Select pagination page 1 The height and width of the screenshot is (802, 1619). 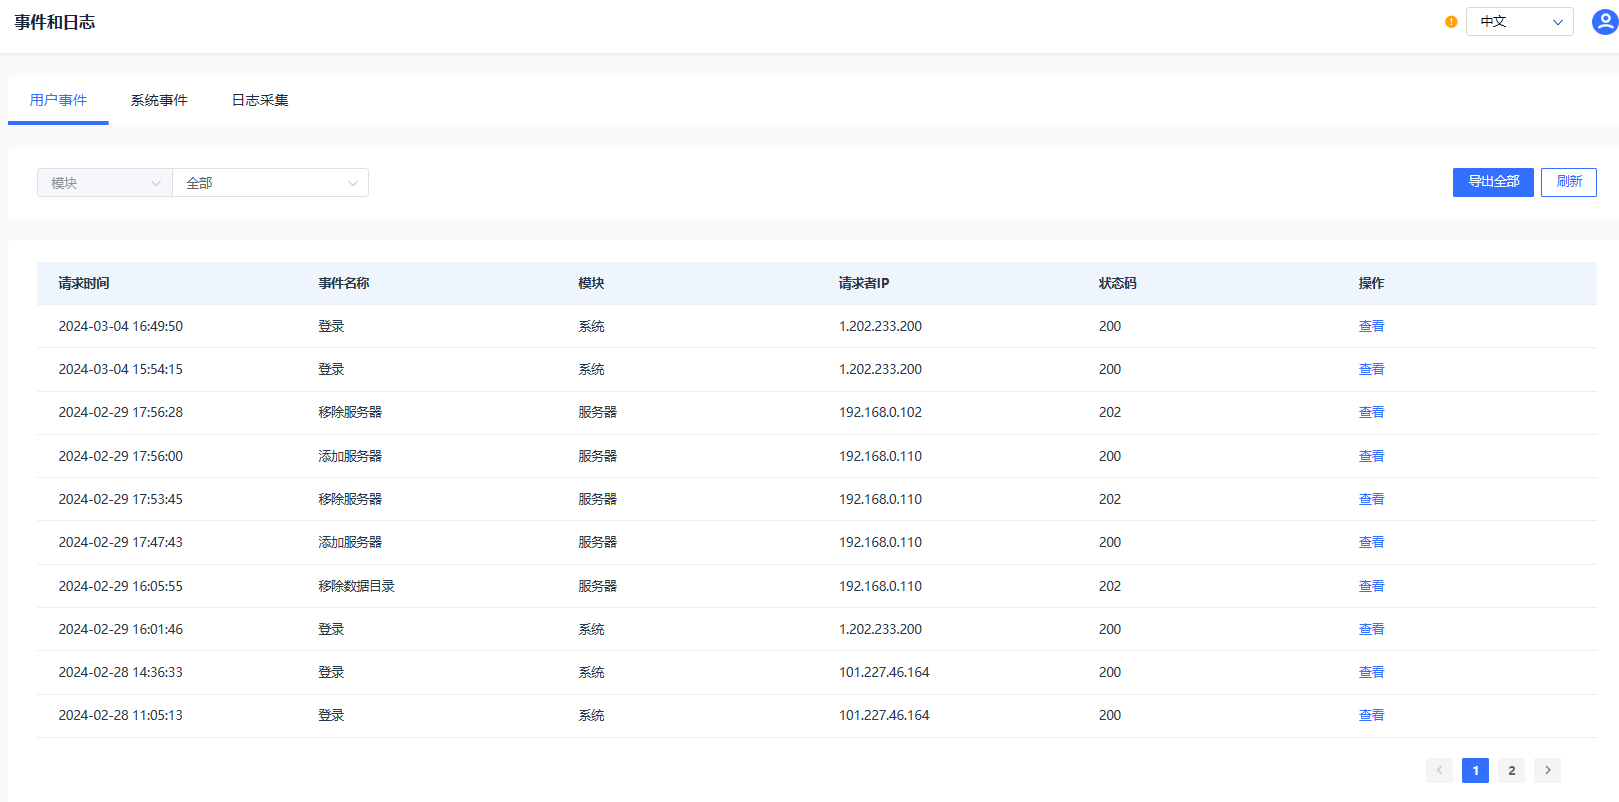click(x=1475, y=770)
